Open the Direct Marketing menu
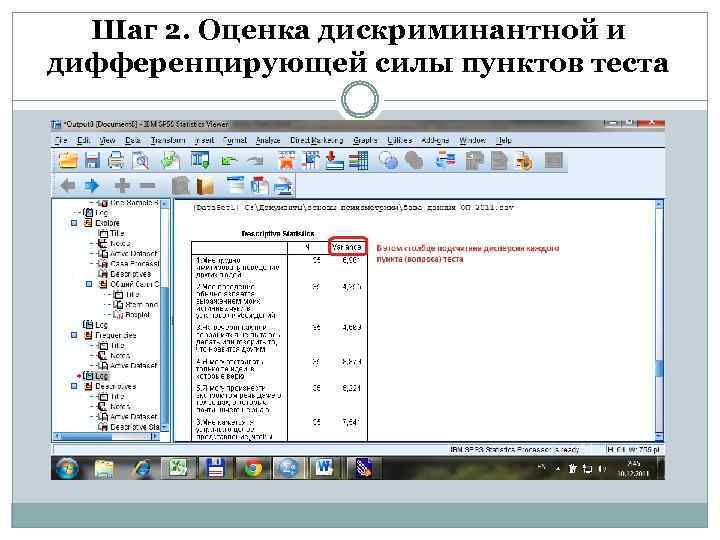This screenshot has height=540, width=720. [x=316, y=141]
